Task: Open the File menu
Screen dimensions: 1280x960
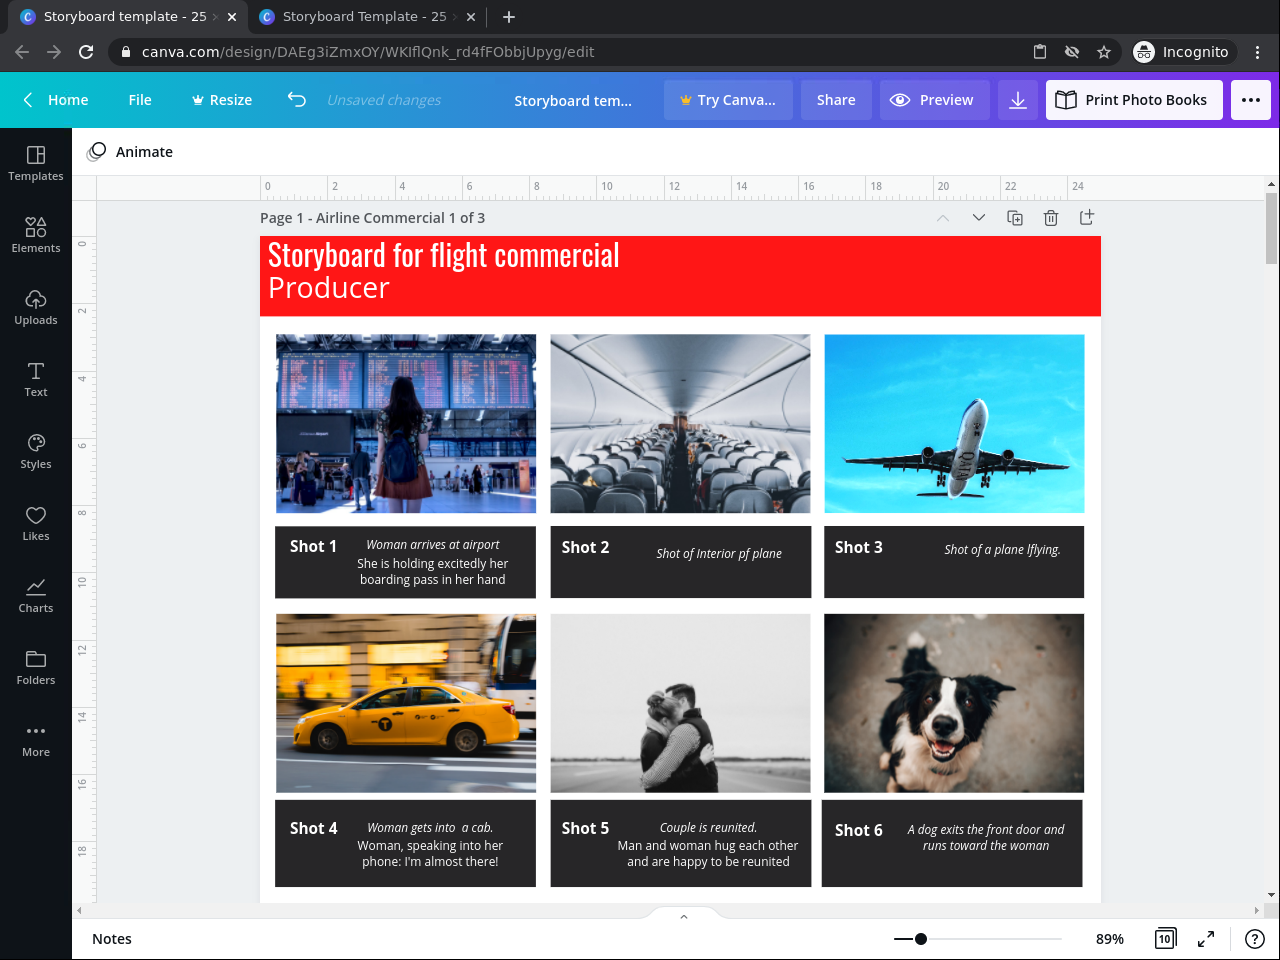Action: tap(140, 100)
